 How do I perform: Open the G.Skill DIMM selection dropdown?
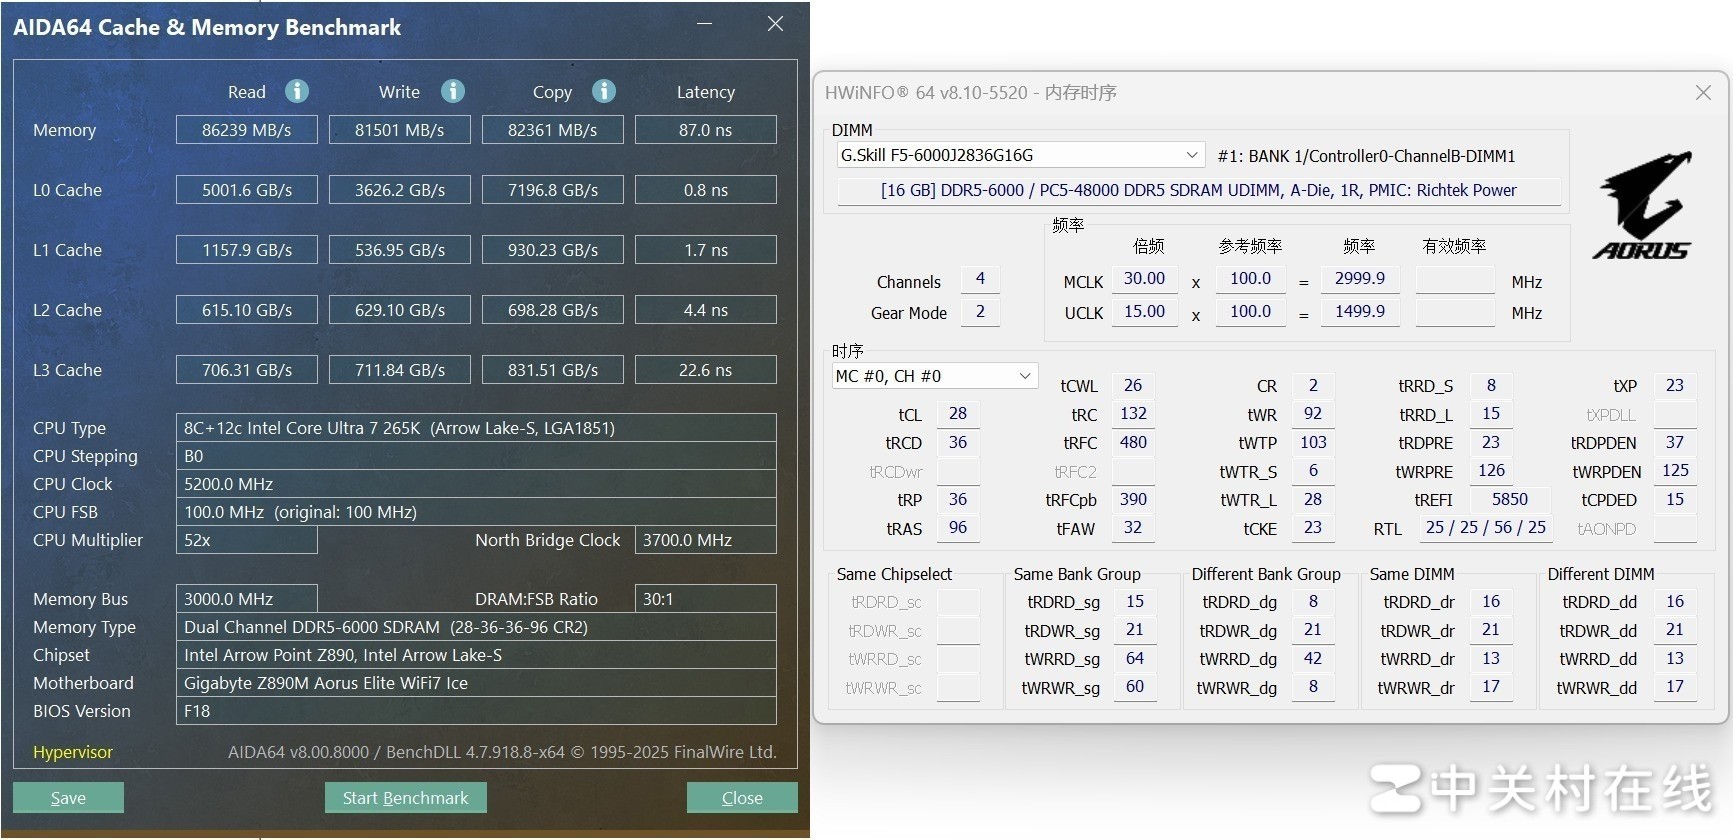tap(1020, 155)
